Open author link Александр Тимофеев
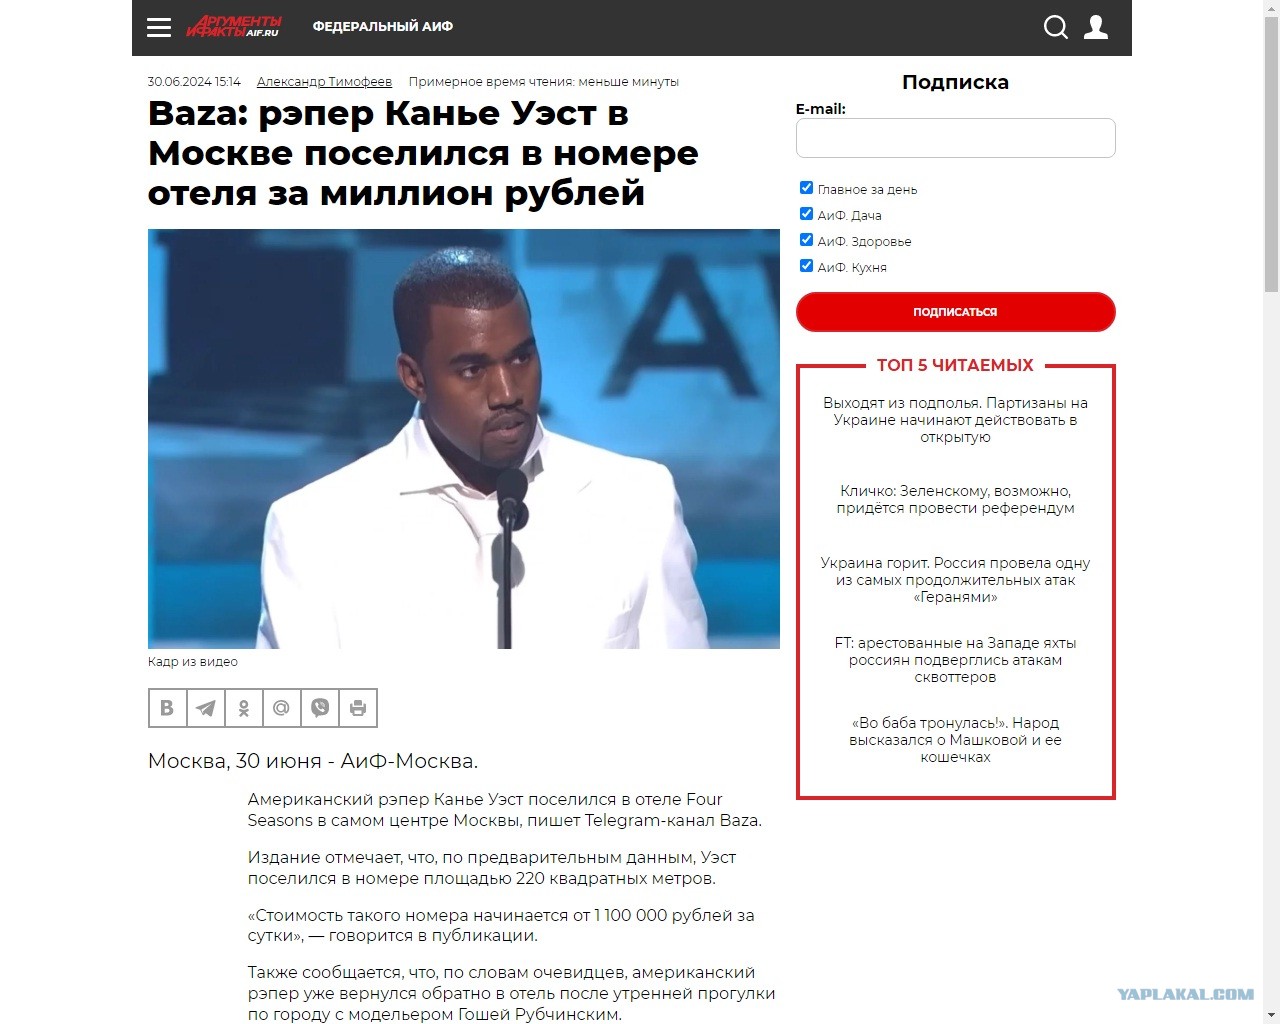The image size is (1280, 1024). [x=324, y=82]
